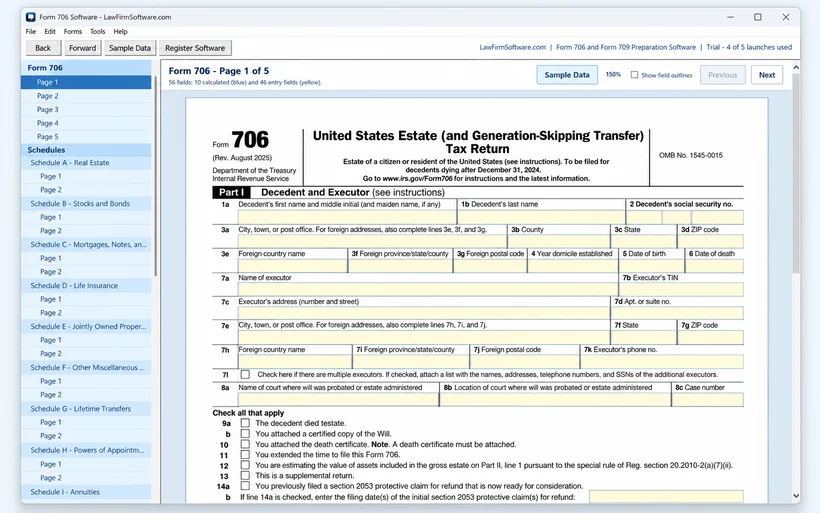Image resolution: width=820 pixels, height=513 pixels.
Task: Click the Name of executor field 7a
Action: pyautogui.click(x=428, y=289)
